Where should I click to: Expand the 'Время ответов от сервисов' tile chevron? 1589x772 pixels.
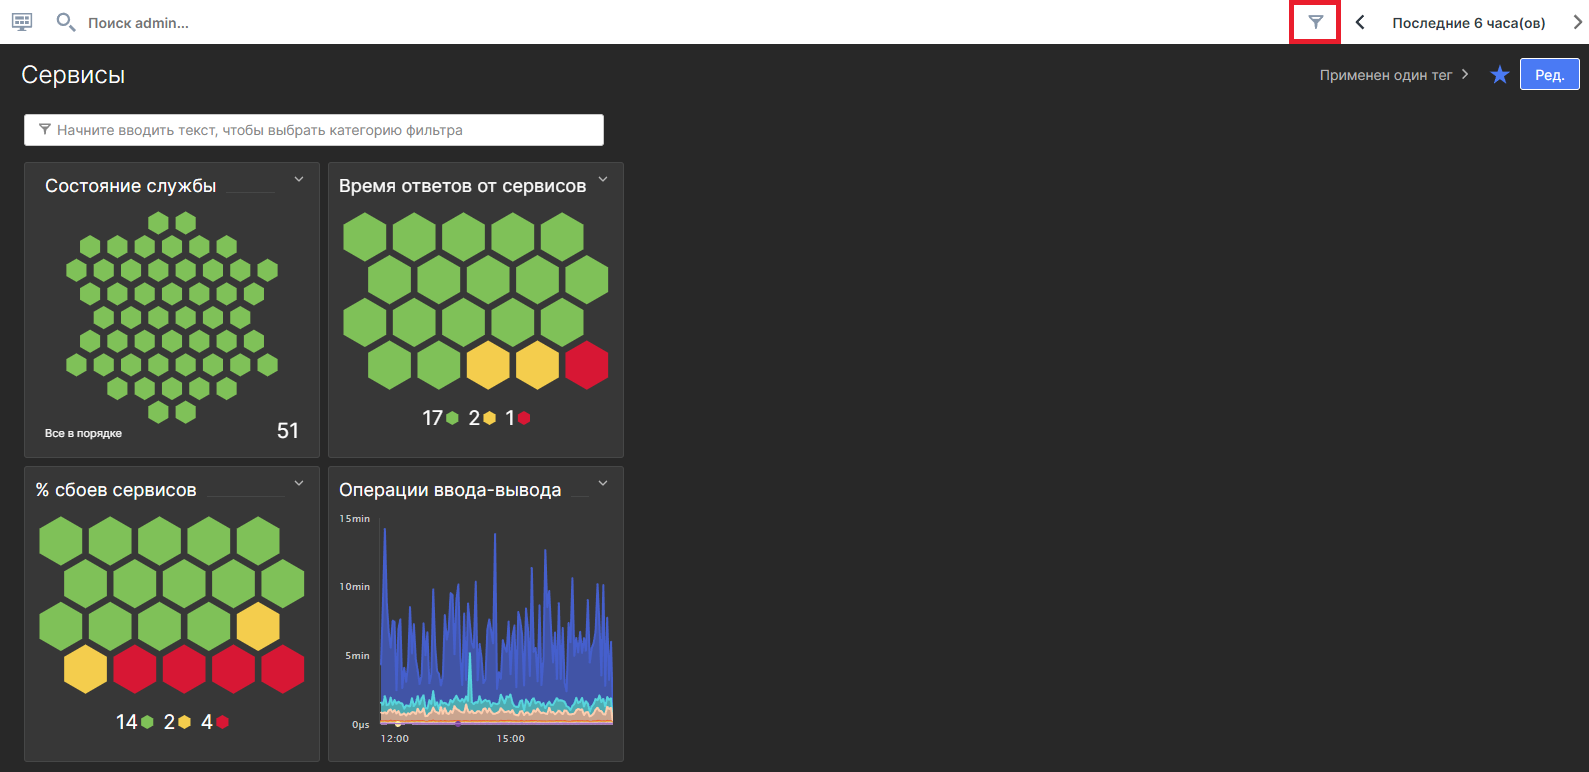603,180
